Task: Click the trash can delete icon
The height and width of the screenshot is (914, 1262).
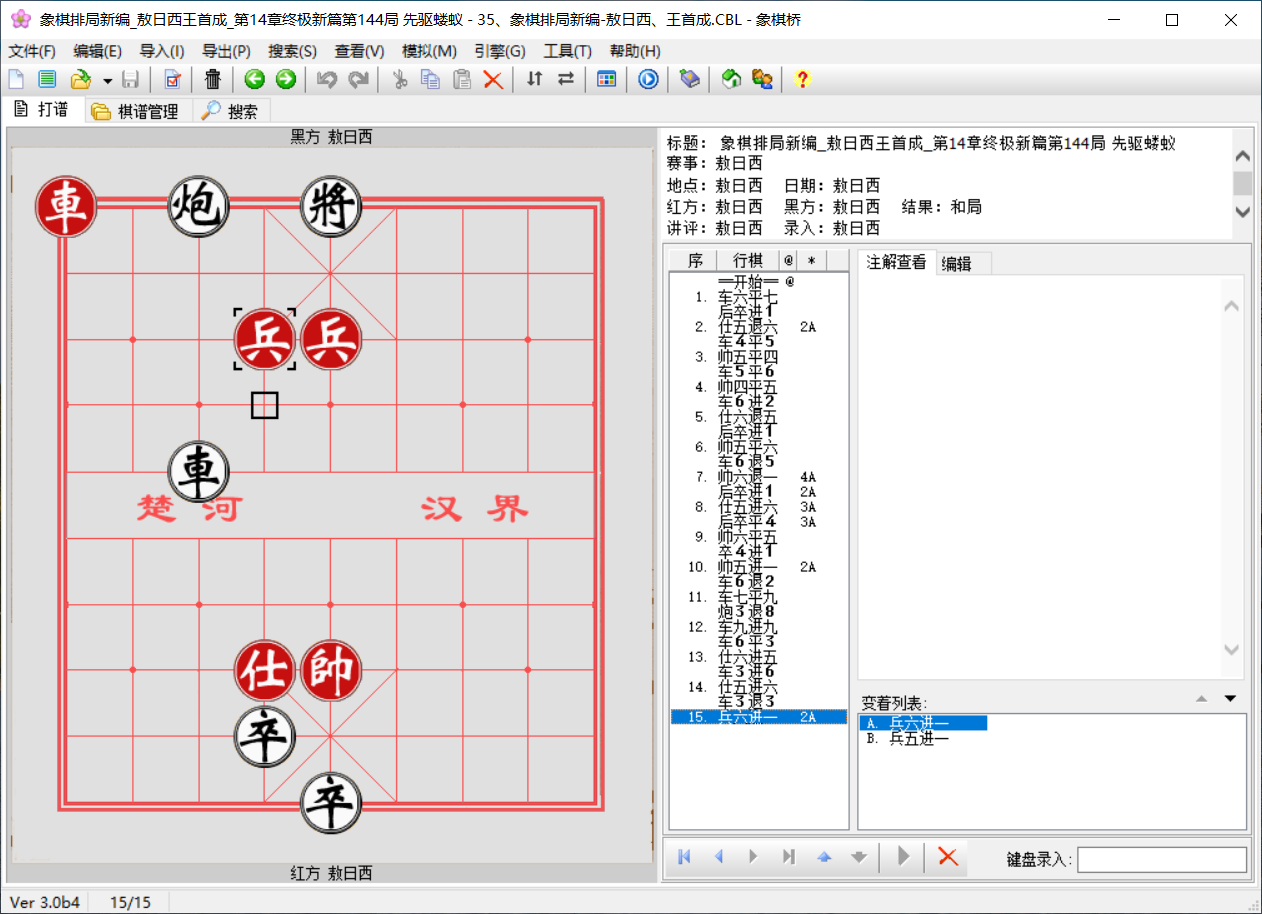Action: (213, 80)
